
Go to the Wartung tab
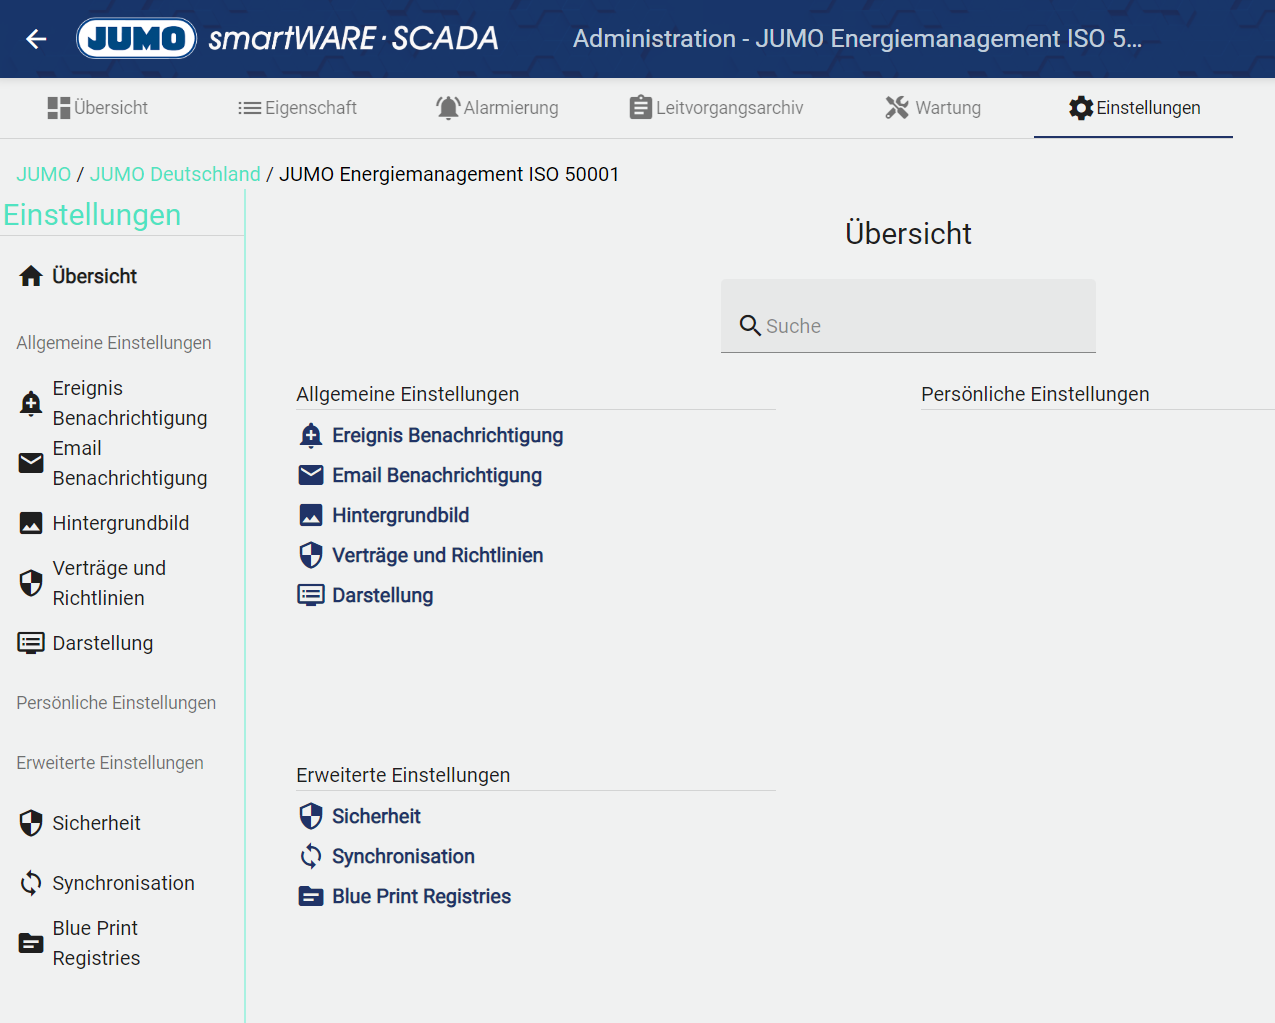tap(933, 108)
